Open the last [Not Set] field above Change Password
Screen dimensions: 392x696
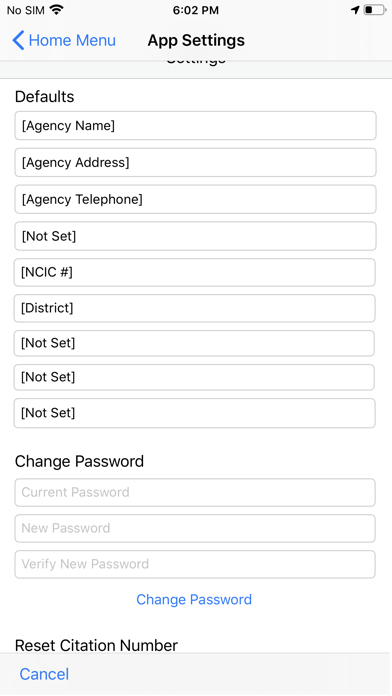point(194,413)
